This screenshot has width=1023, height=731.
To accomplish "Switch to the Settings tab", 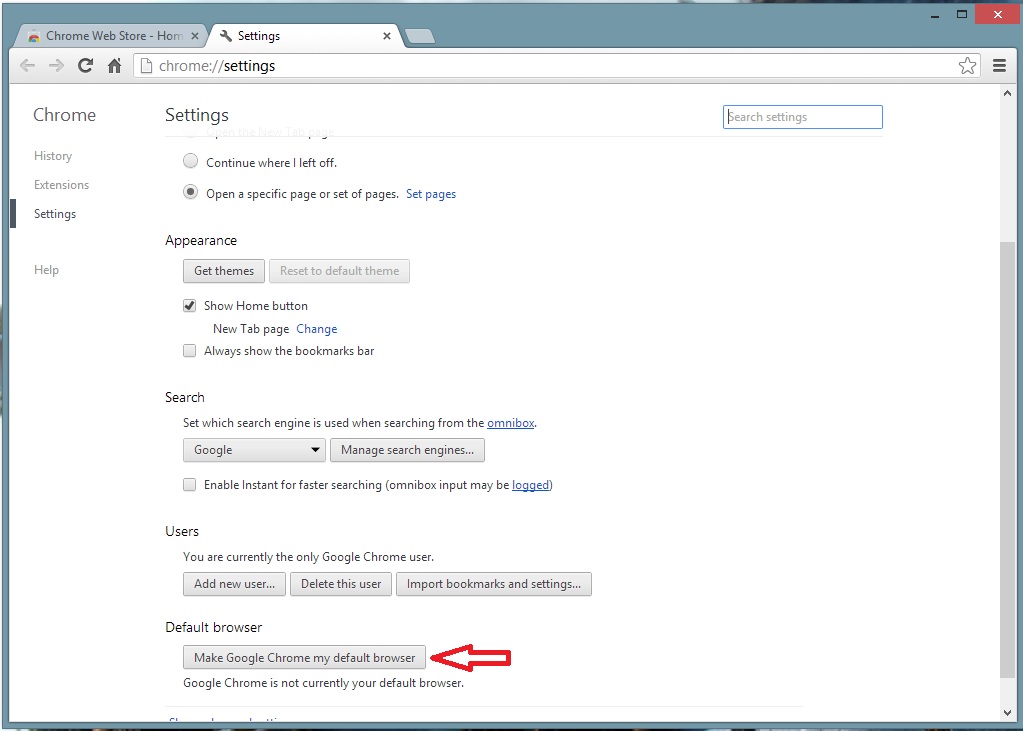I will pos(305,36).
